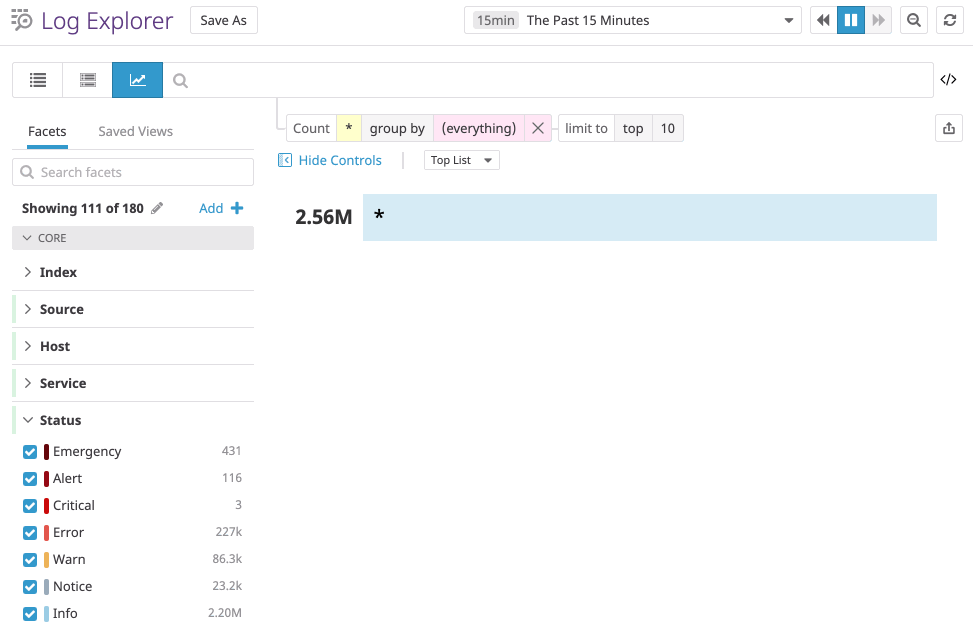Open the Saved Views tab
973x627 pixels.
pyautogui.click(x=135, y=131)
